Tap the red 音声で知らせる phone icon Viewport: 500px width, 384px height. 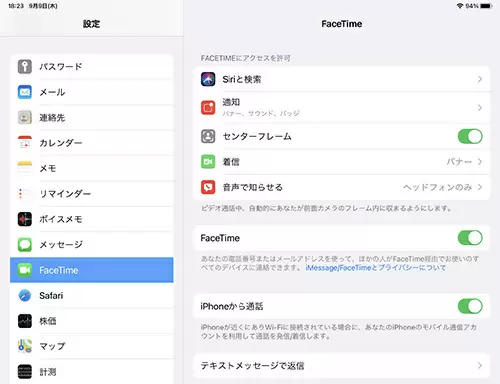(x=208, y=187)
